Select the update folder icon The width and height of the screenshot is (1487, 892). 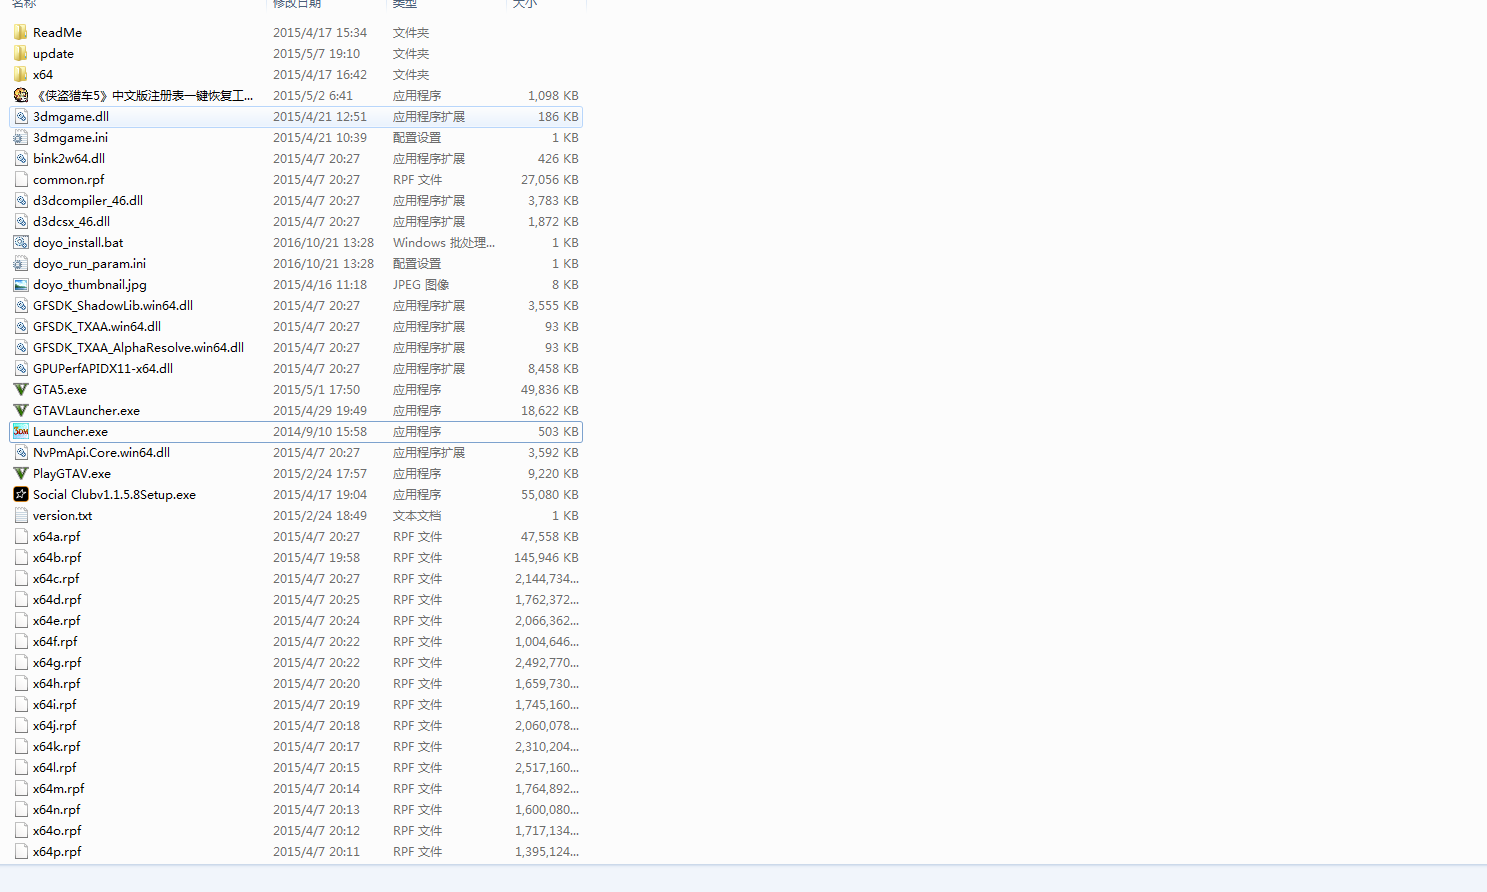click(x=21, y=53)
